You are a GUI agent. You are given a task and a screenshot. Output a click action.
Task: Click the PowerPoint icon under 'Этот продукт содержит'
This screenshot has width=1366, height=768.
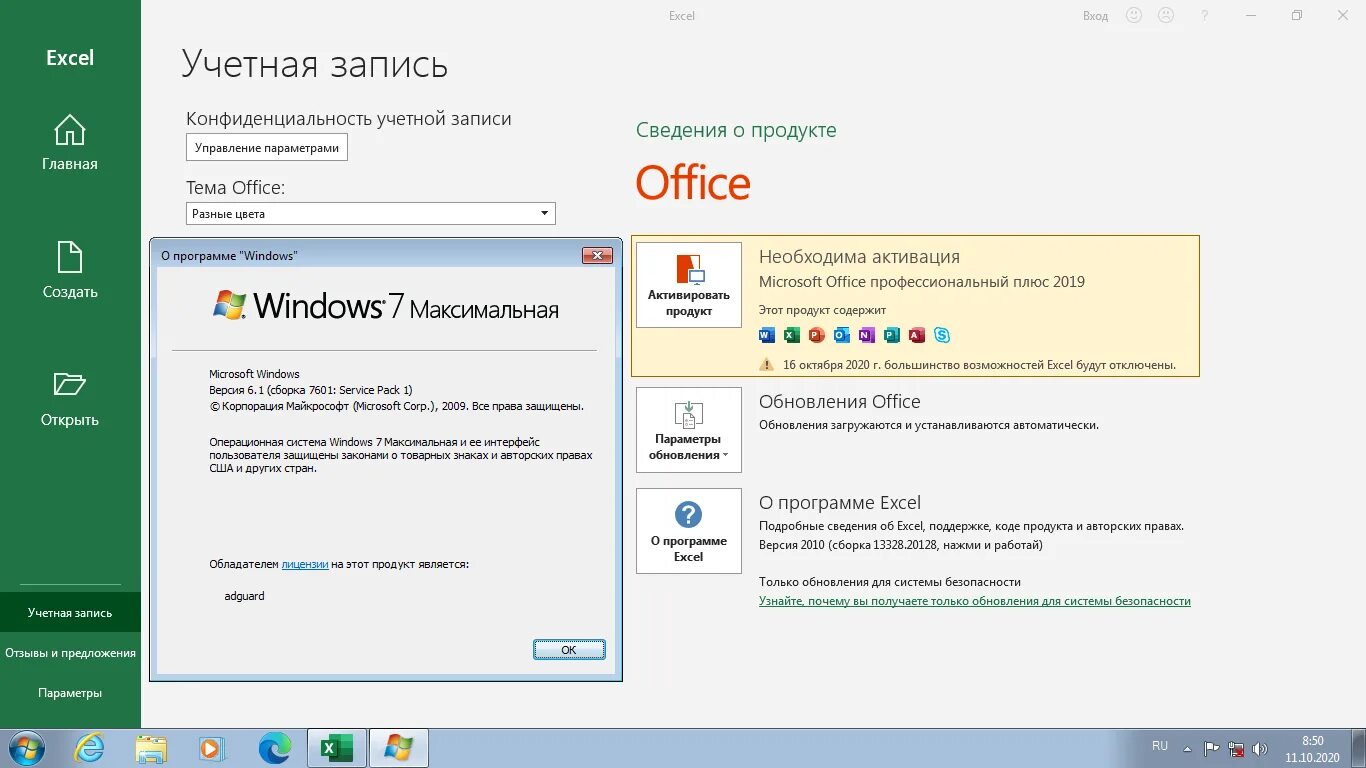point(816,335)
